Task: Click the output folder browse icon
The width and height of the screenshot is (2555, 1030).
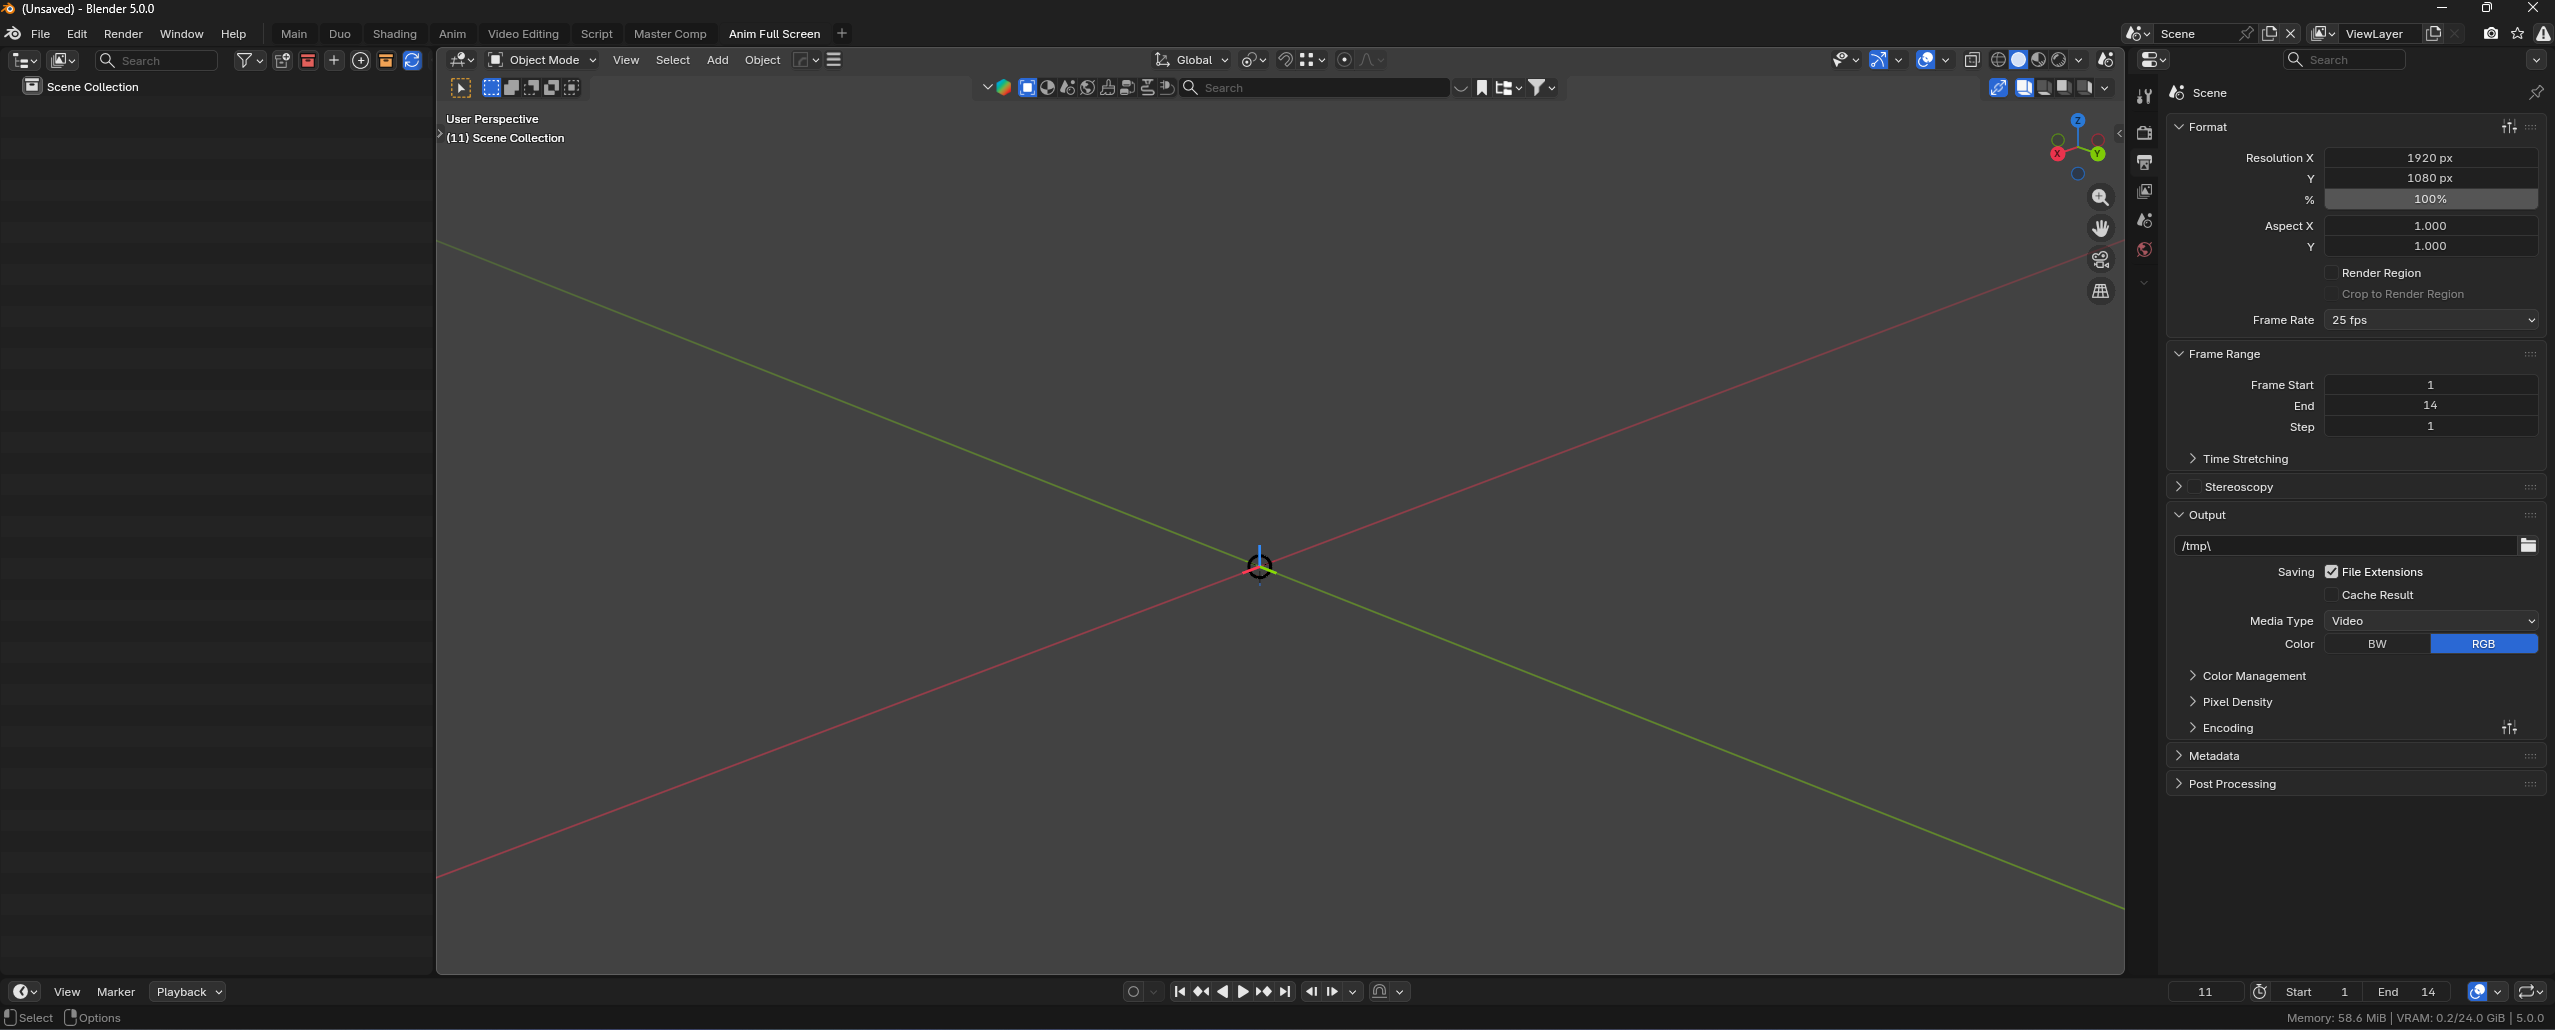Action: (2528, 545)
